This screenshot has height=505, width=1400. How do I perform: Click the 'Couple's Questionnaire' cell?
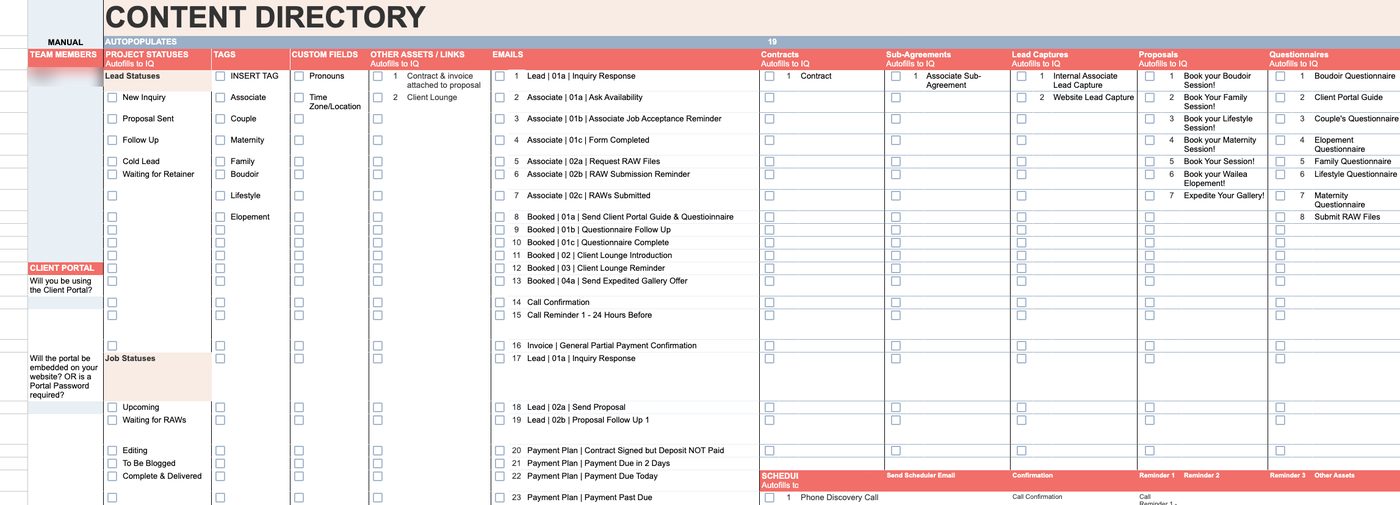[1356, 119]
